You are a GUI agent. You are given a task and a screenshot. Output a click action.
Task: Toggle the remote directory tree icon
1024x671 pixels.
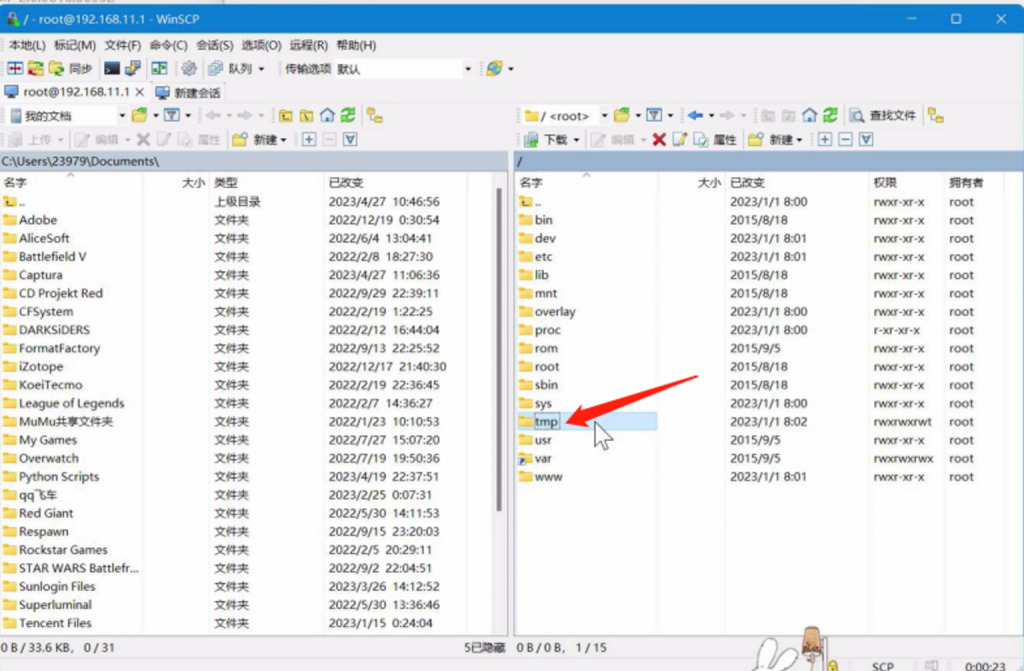(x=936, y=116)
